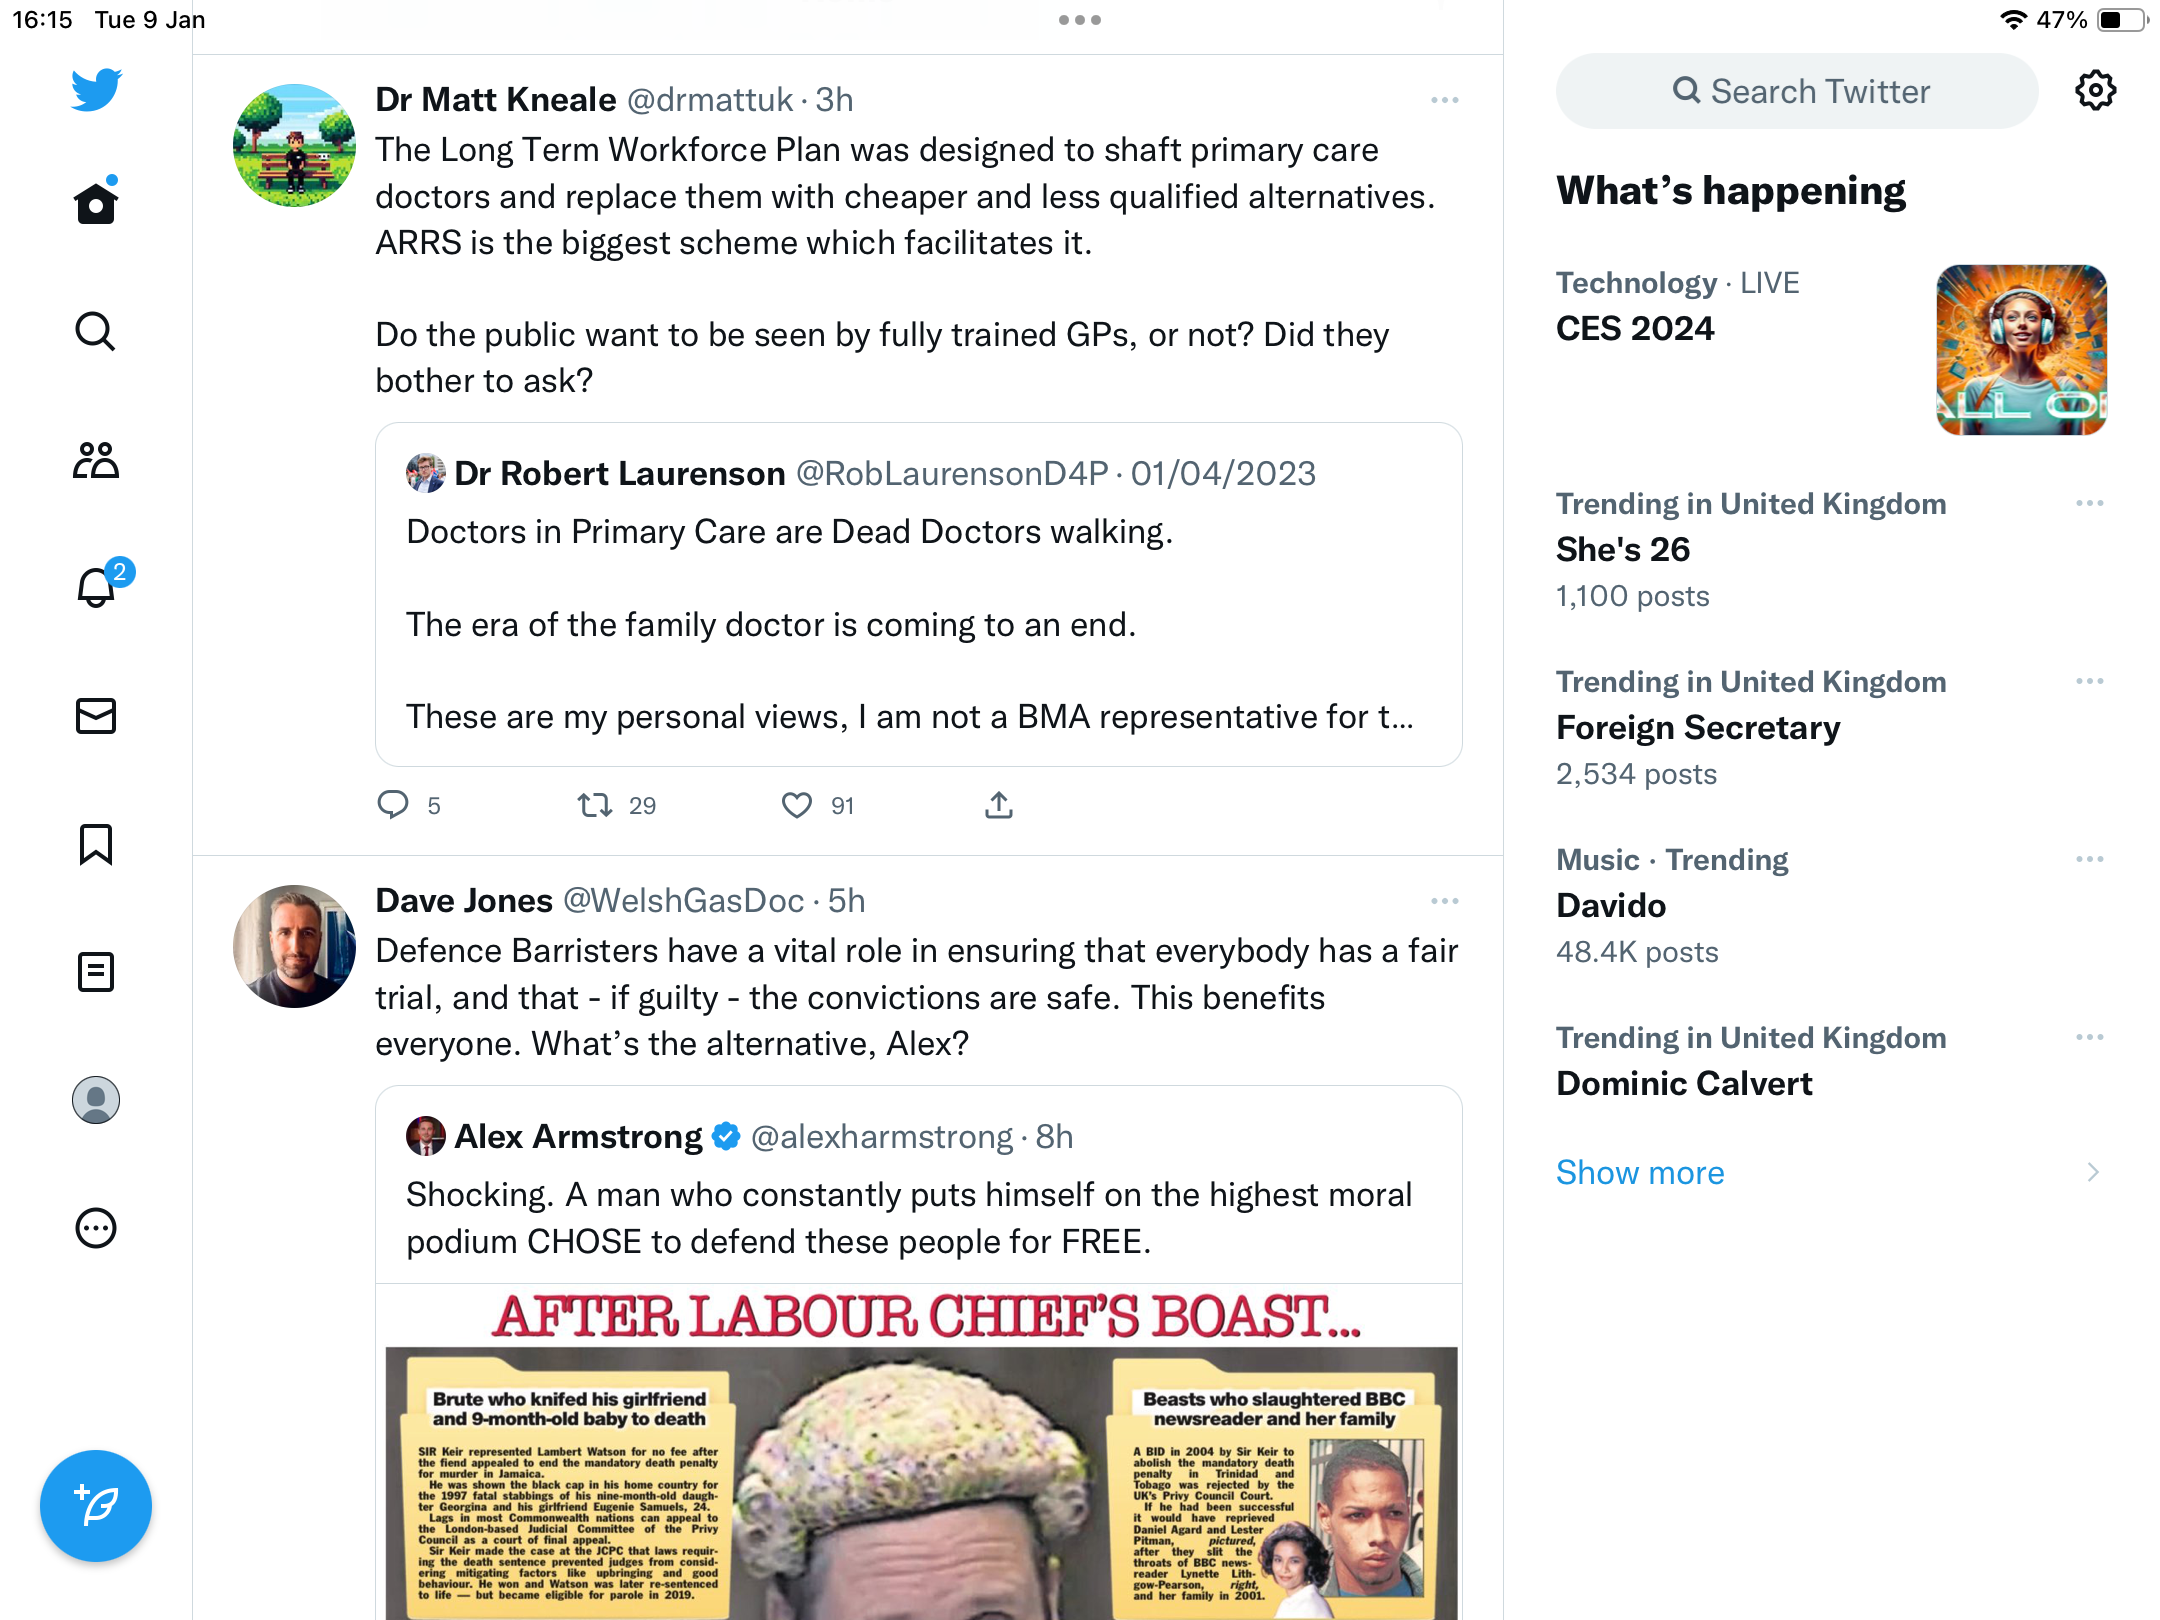Open more options on Dave Jones's tweet
The height and width of the screenshot is (1620, 2160).
coord(1445,901)
